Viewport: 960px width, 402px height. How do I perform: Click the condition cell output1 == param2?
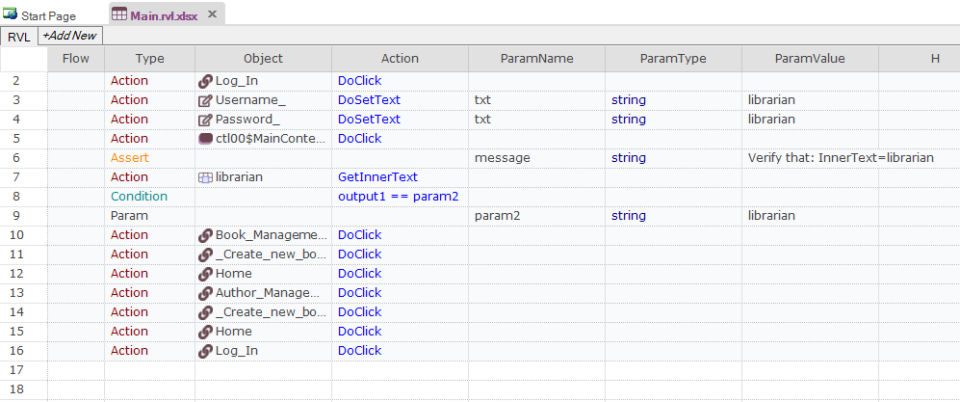[x=398, y=197]
